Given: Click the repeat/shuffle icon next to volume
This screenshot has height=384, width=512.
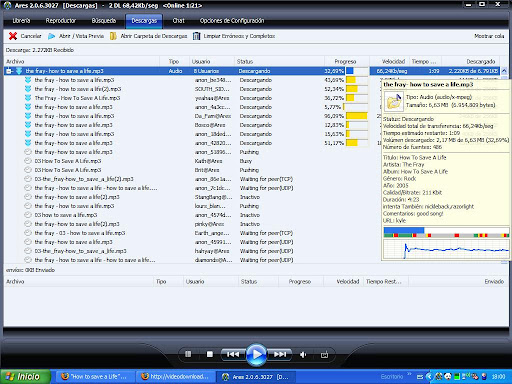Looking at the screenshot, I should (x=324, y=355).
